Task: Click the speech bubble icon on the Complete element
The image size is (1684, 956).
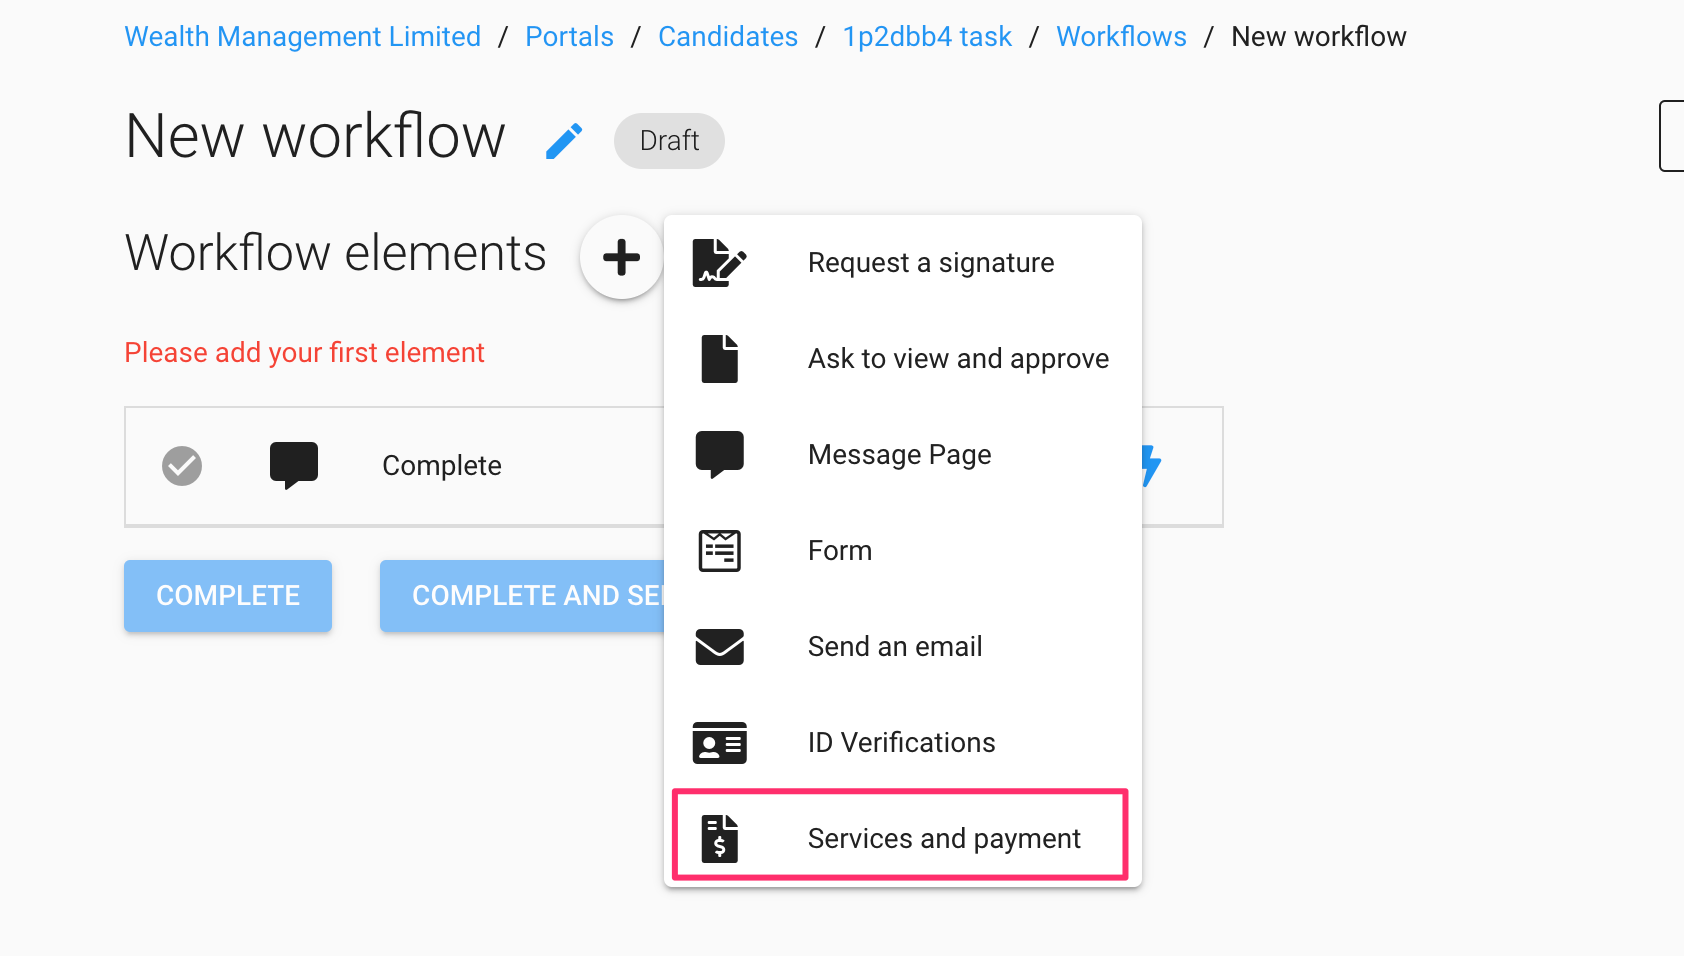Action: (293, 464)
